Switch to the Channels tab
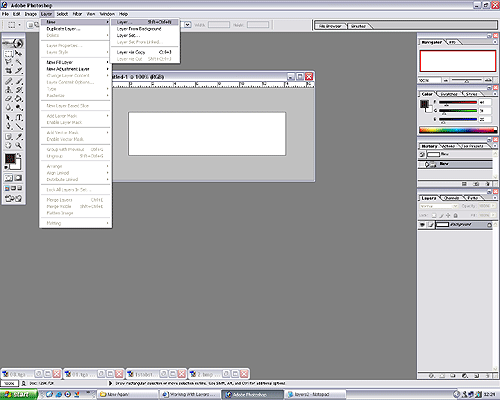Viewport: 500px width, 400px height. coord(452,198)
